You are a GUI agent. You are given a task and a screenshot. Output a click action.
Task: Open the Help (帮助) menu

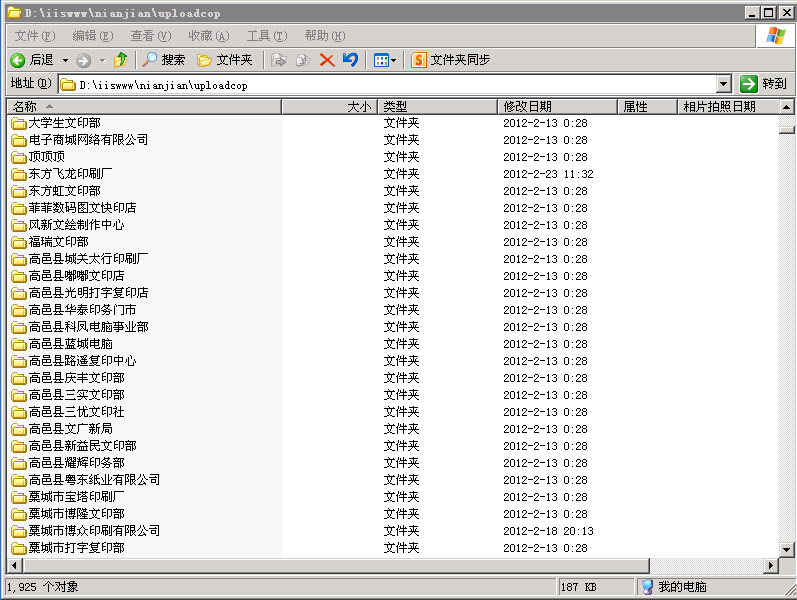point(325,36)
